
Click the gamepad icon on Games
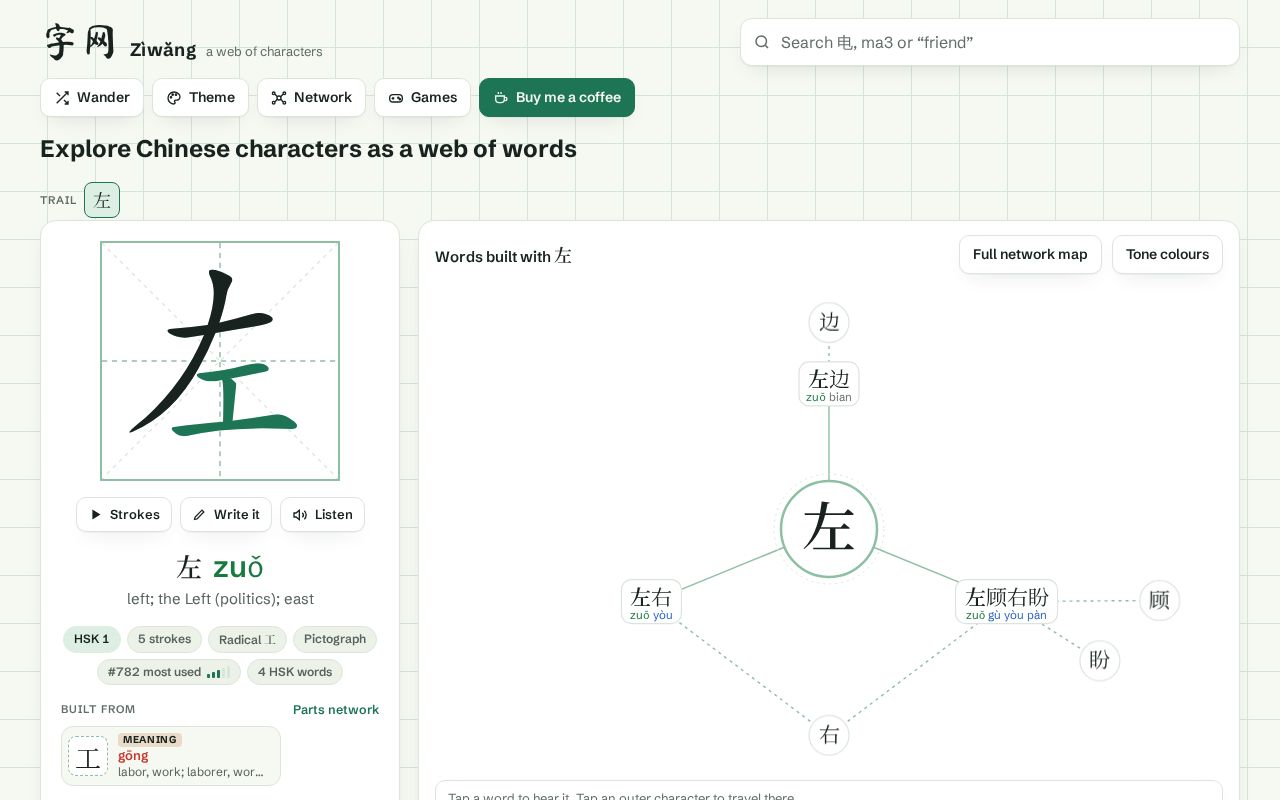[x=396, y=98]
